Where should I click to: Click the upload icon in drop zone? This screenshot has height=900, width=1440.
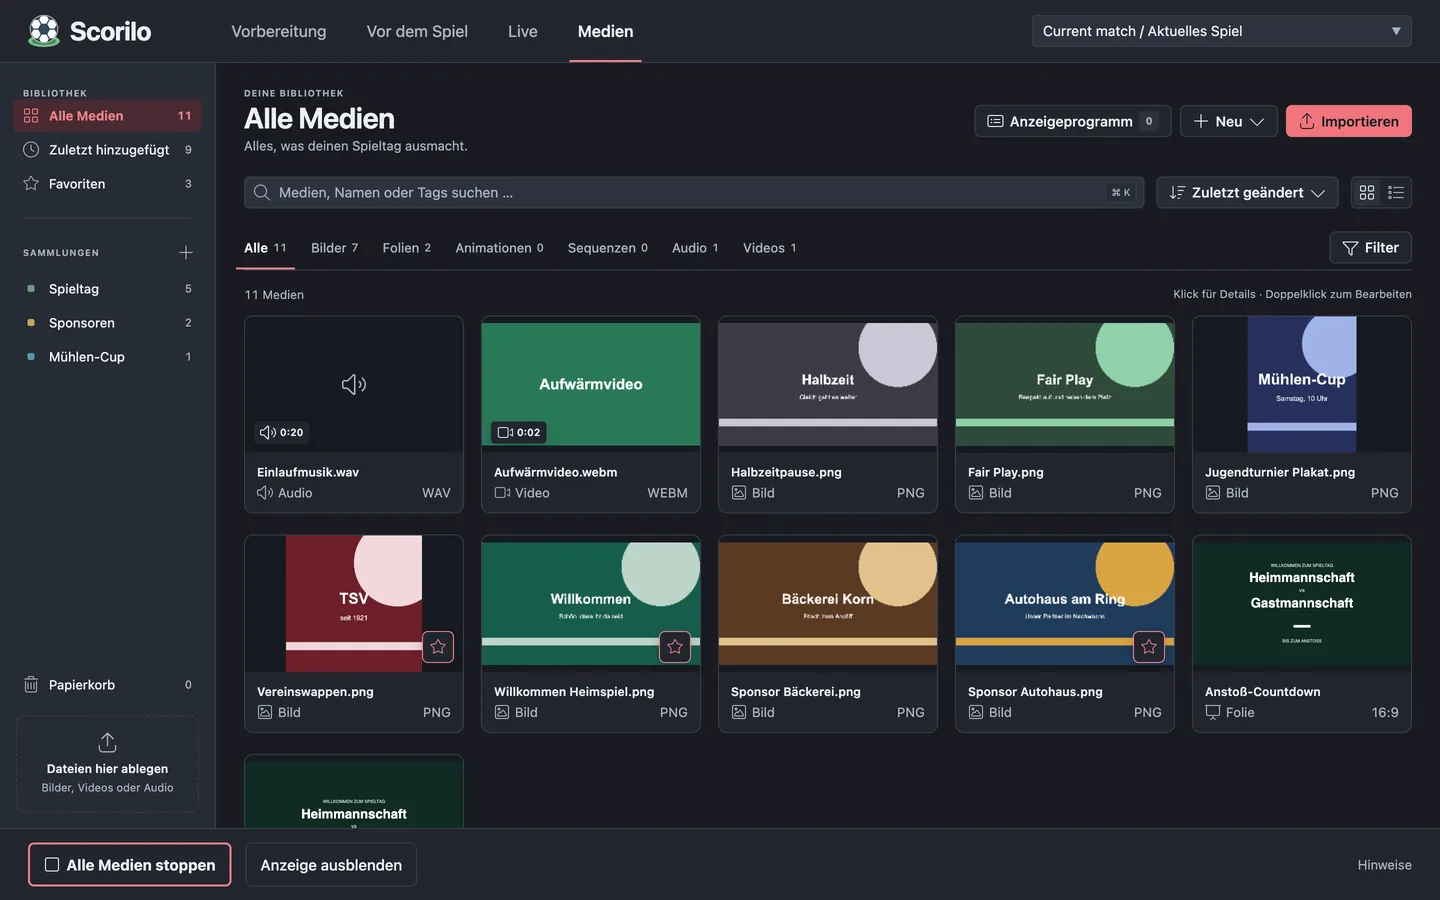[107, 743]
